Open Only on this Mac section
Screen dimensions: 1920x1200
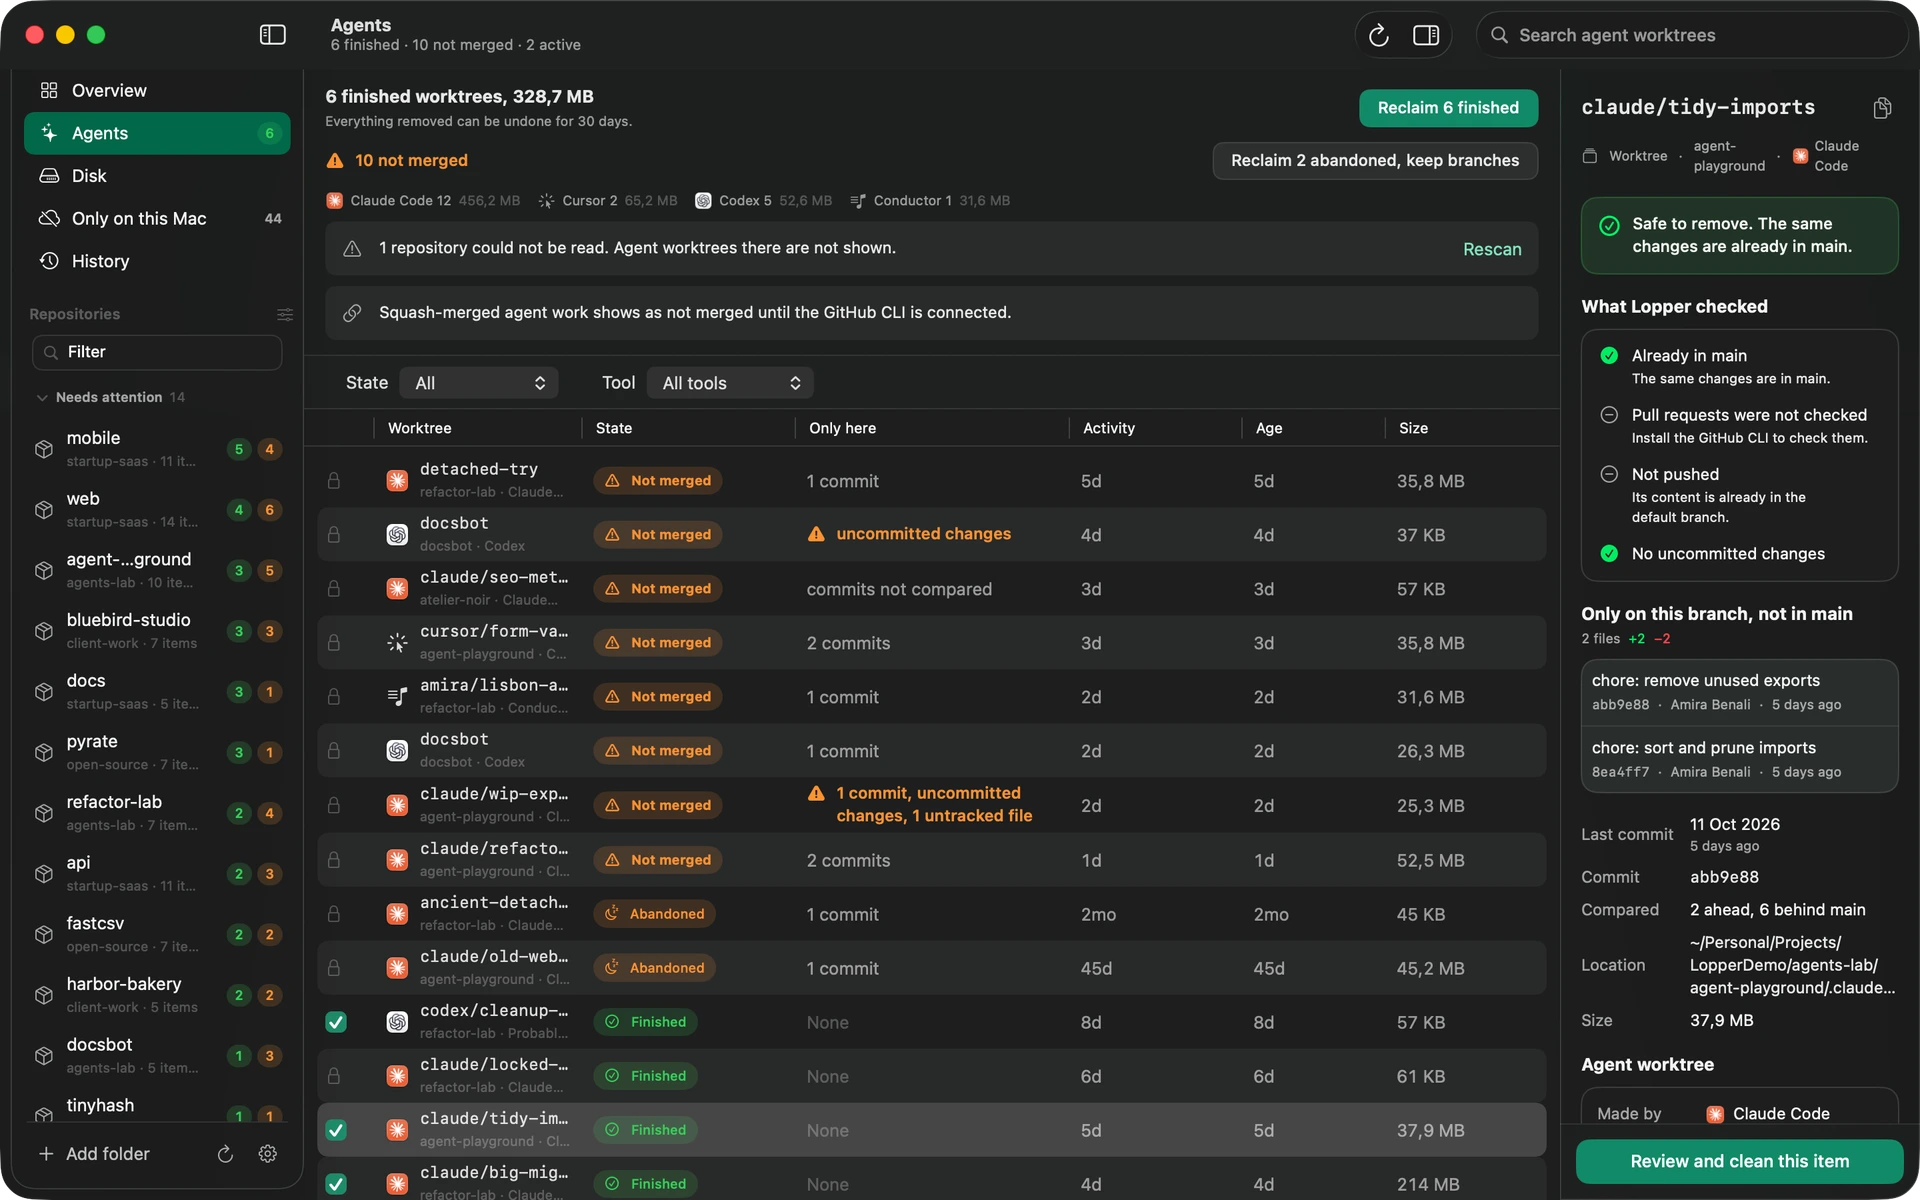157,219
